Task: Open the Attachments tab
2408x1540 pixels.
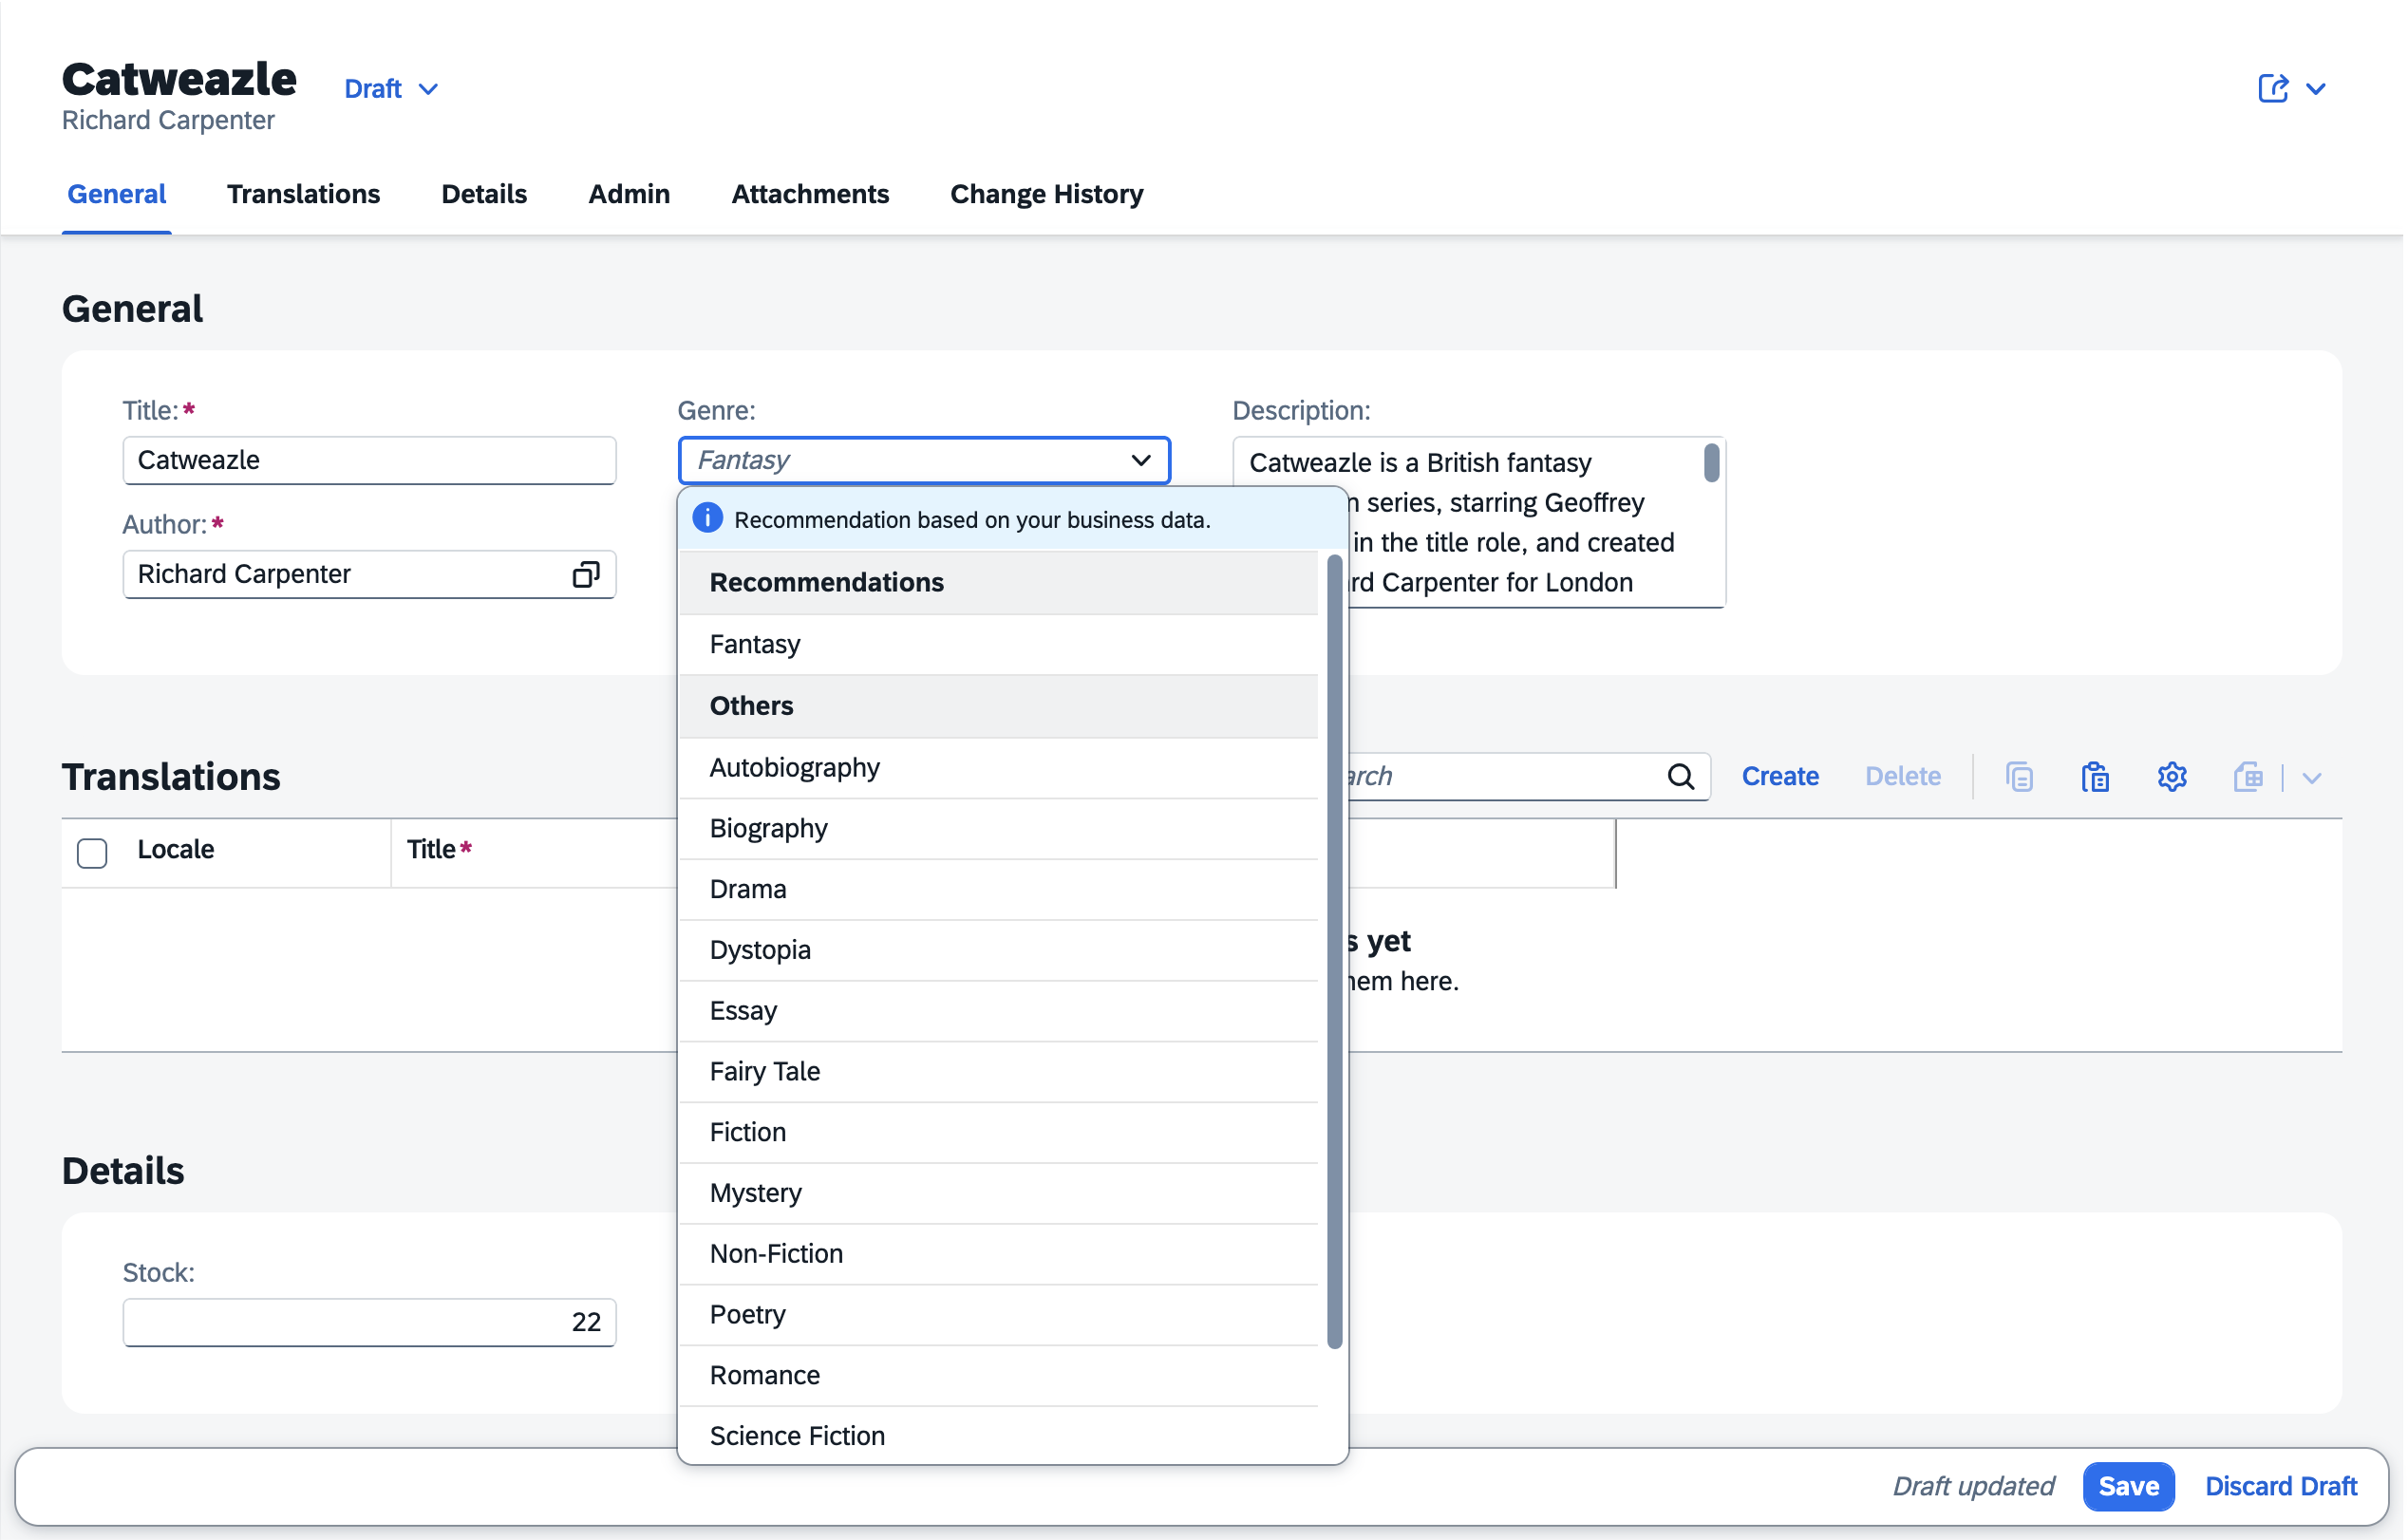Action: (x=811, y=194)
